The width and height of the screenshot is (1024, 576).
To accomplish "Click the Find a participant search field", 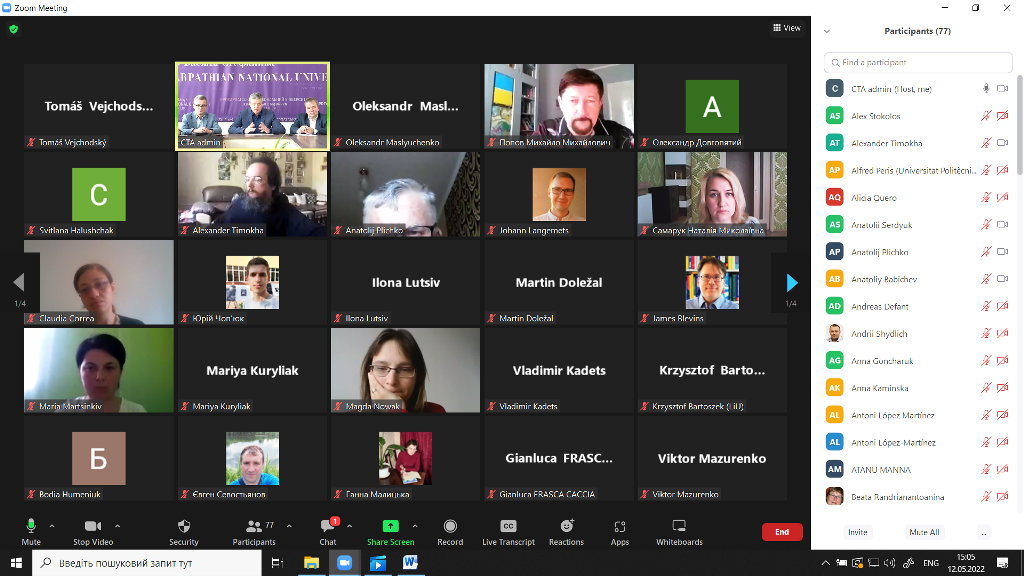I will [x=918, y=62].
